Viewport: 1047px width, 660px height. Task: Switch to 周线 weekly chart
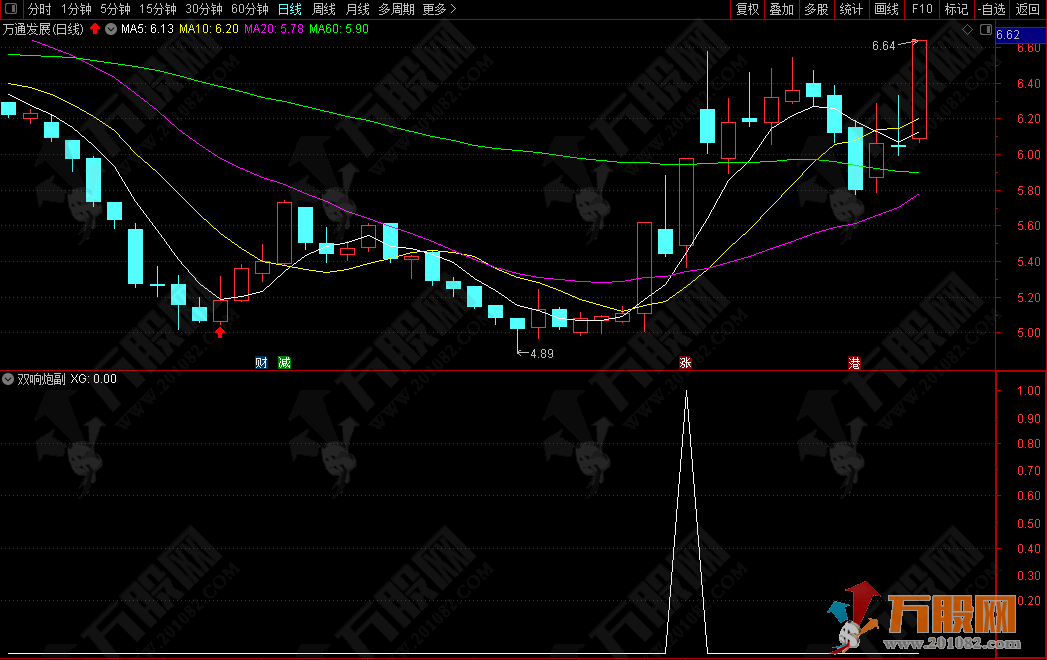pyautogui.click(x=324, y=9)
